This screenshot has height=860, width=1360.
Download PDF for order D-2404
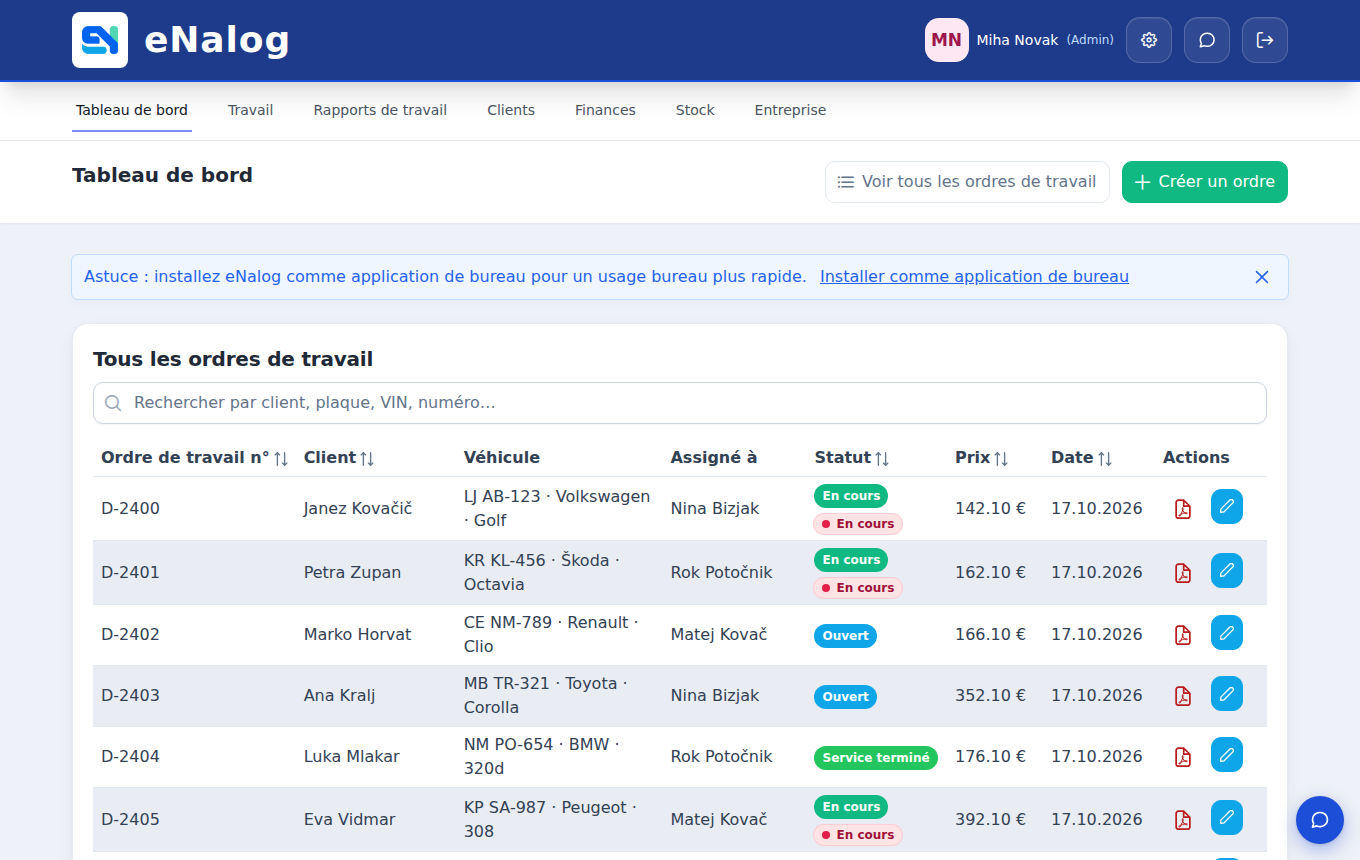1183,757
